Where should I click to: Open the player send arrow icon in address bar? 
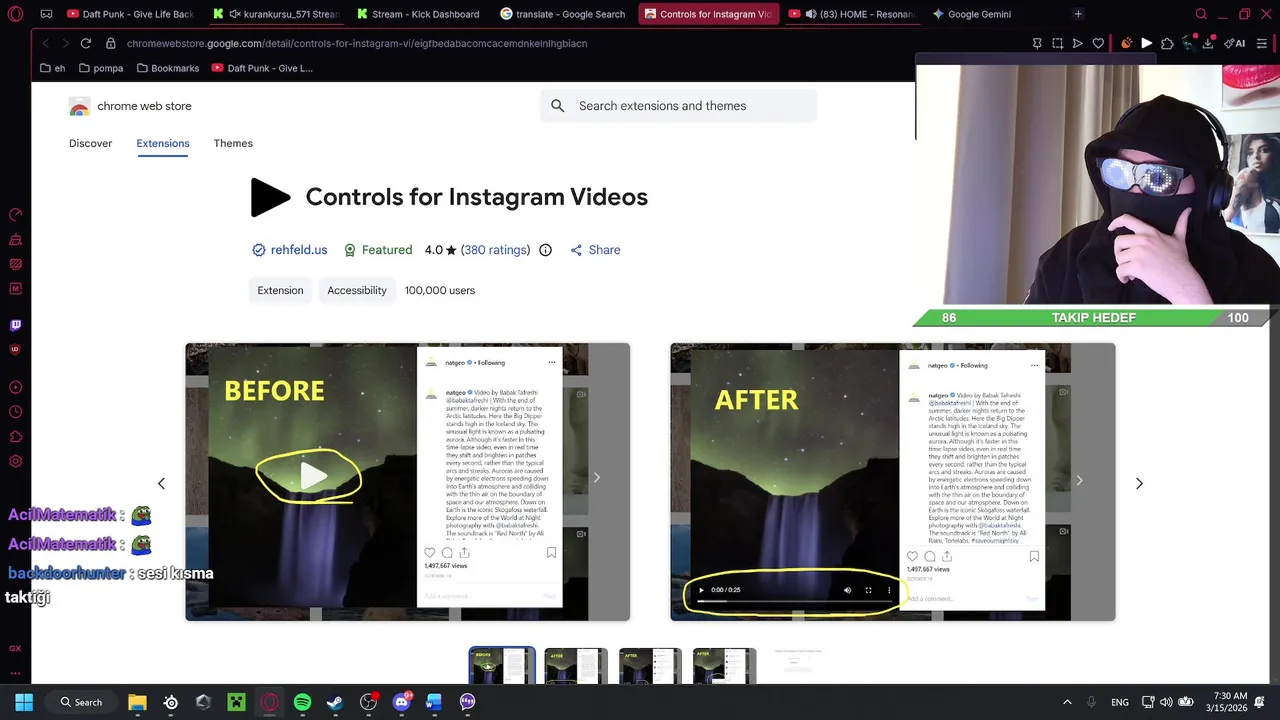click(1077, 44)
